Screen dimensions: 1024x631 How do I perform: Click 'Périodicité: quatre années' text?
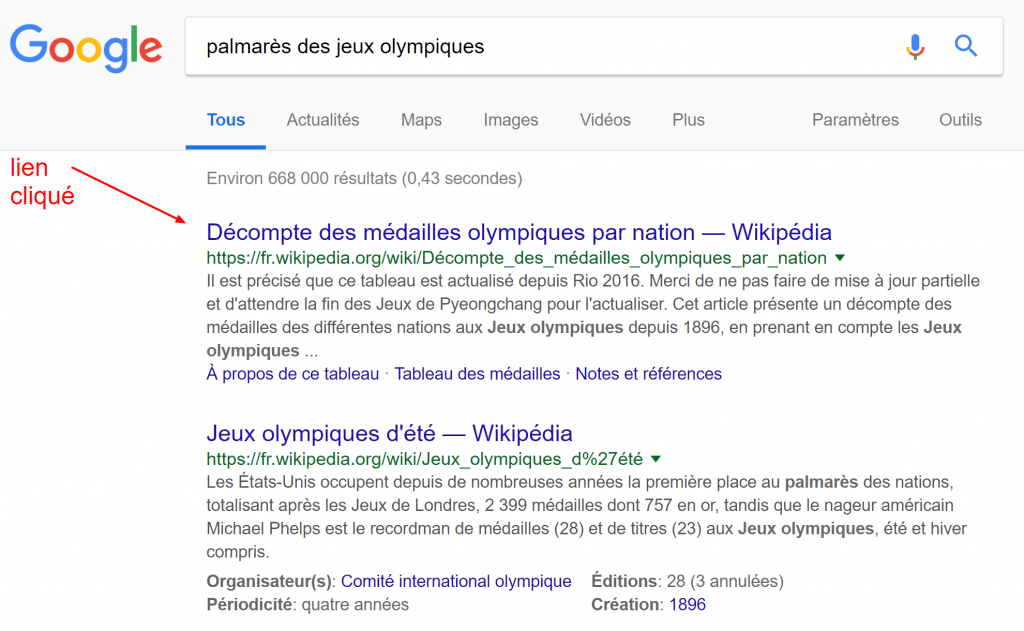click(x=308, y=605)
